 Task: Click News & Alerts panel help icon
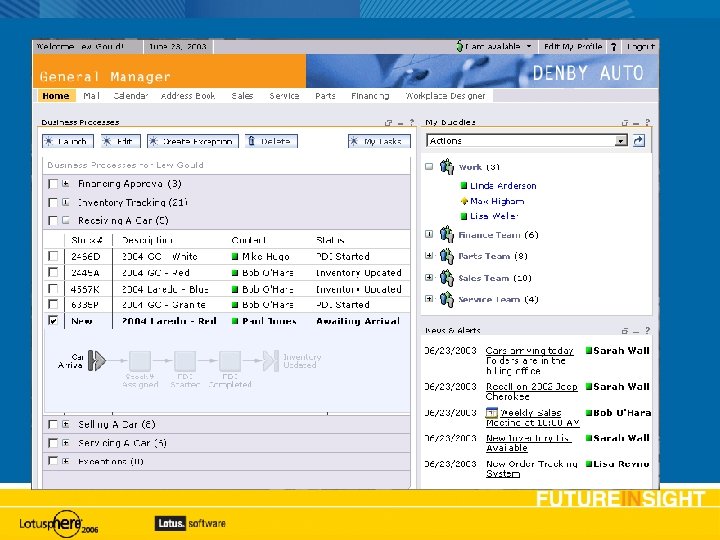647,330
